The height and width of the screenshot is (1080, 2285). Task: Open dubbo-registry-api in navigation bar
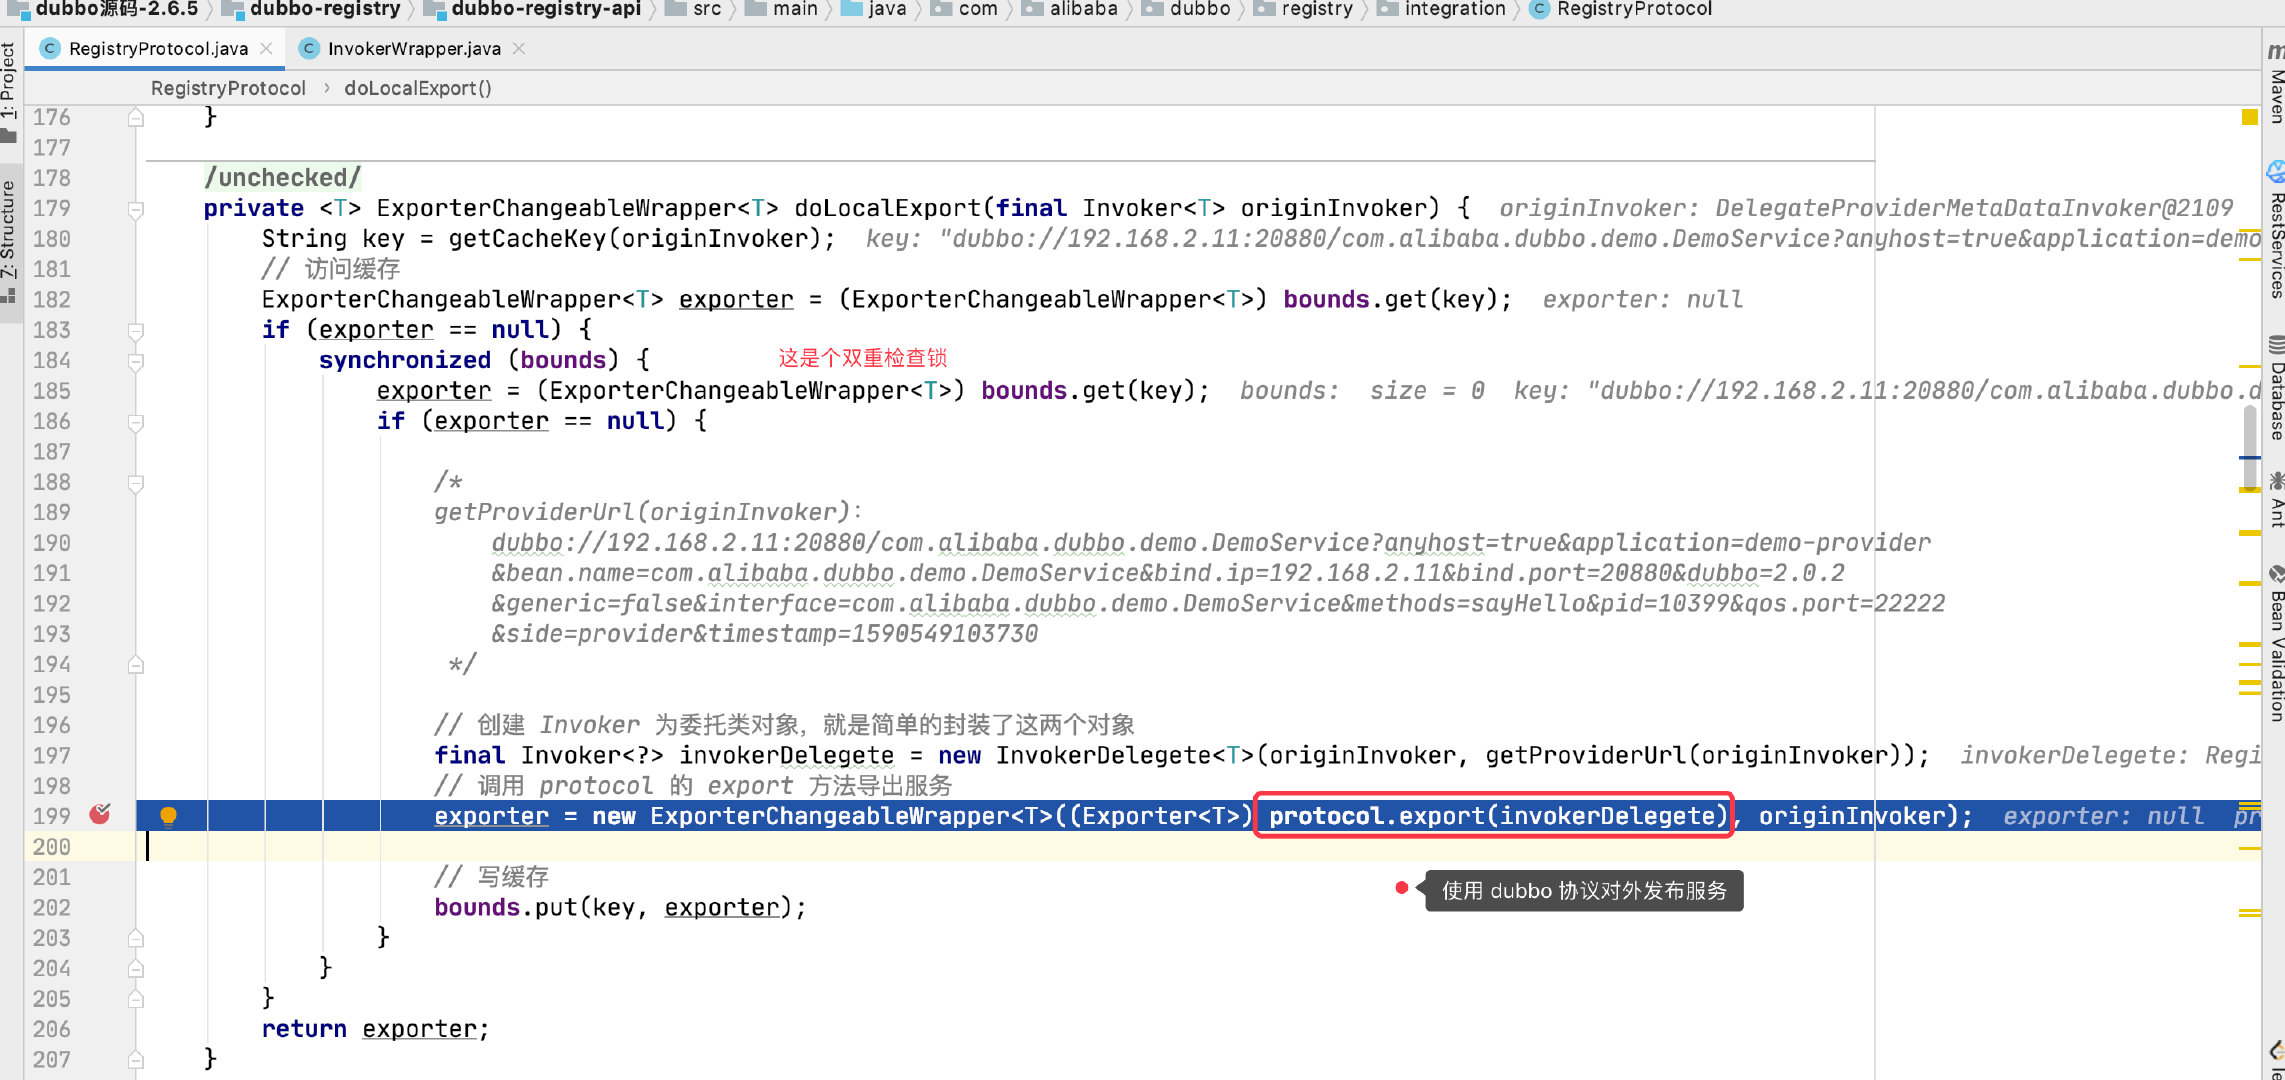(546, 9)
